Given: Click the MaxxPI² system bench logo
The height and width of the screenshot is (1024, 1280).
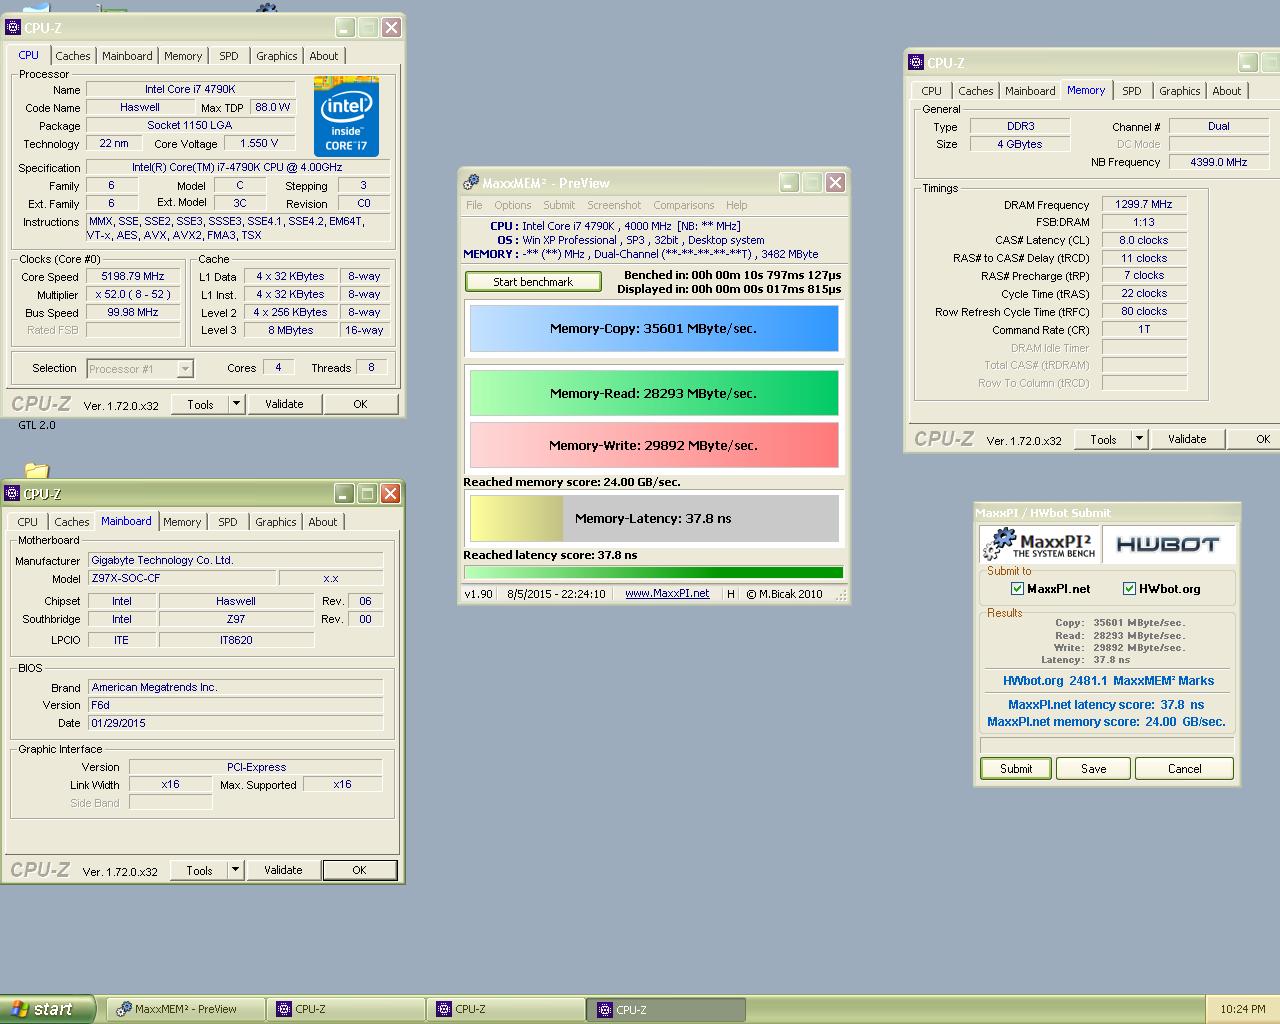Looking at the screenshot, I should click(x=1039, y=544).
